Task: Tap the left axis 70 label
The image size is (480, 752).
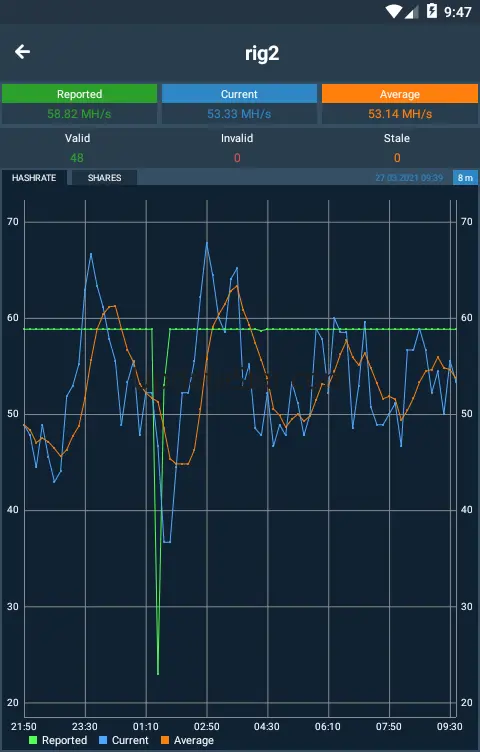Action: [13, 222]
